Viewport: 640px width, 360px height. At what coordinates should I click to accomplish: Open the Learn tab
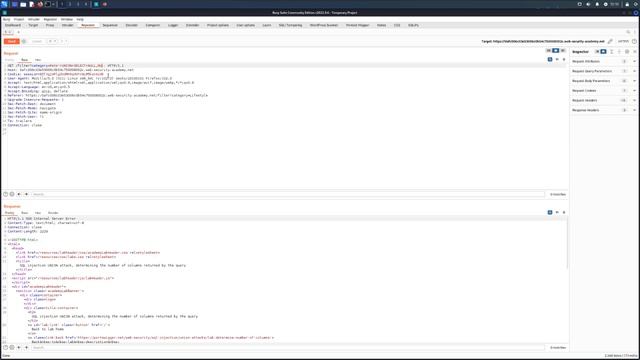267,25
